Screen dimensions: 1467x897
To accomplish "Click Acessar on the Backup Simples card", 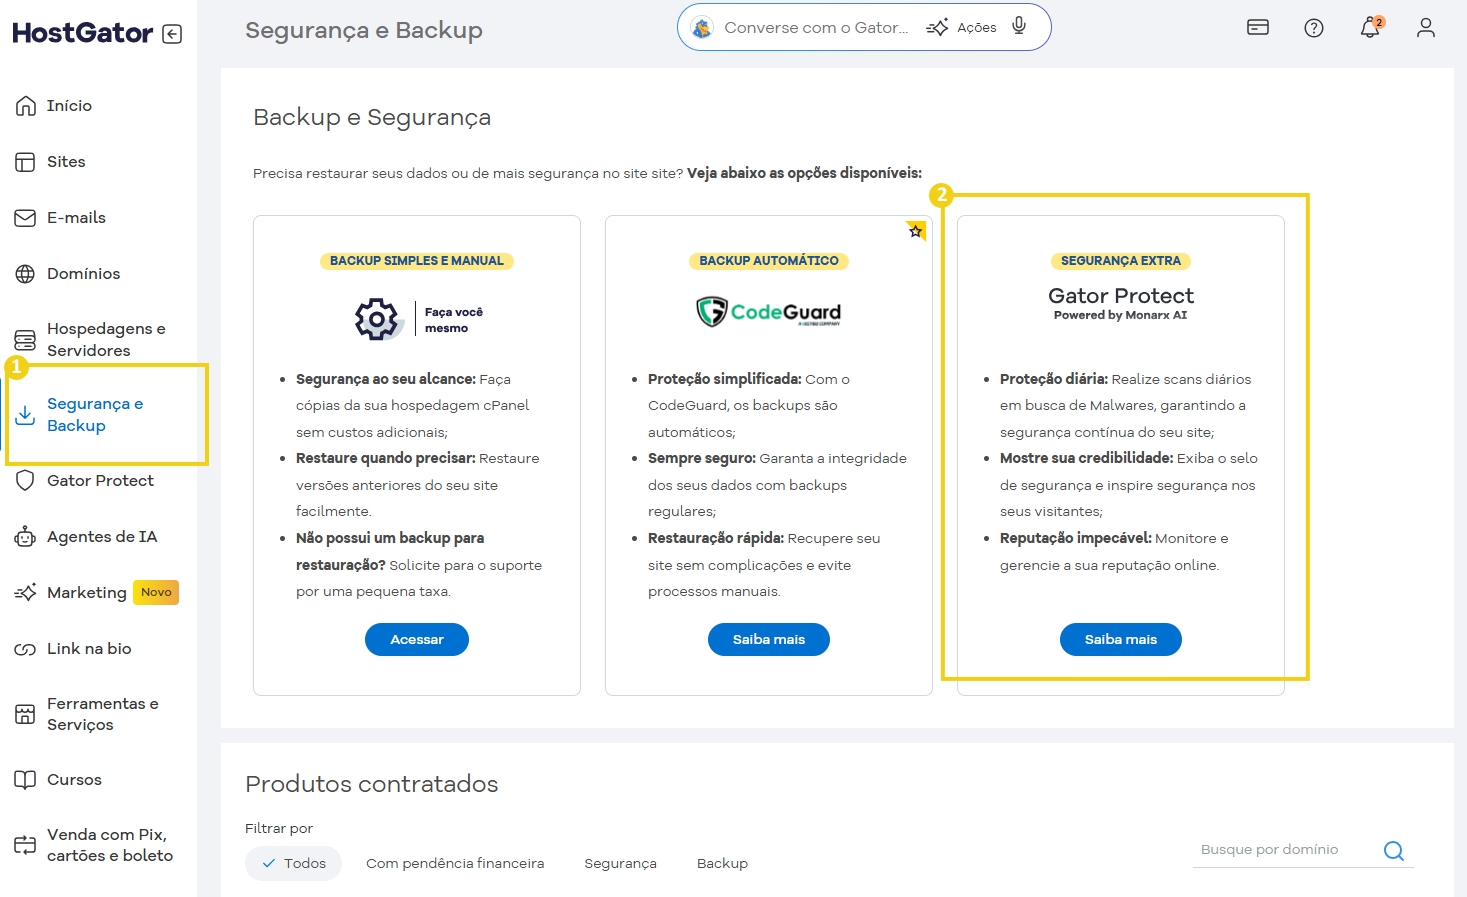I will point(416,639).
